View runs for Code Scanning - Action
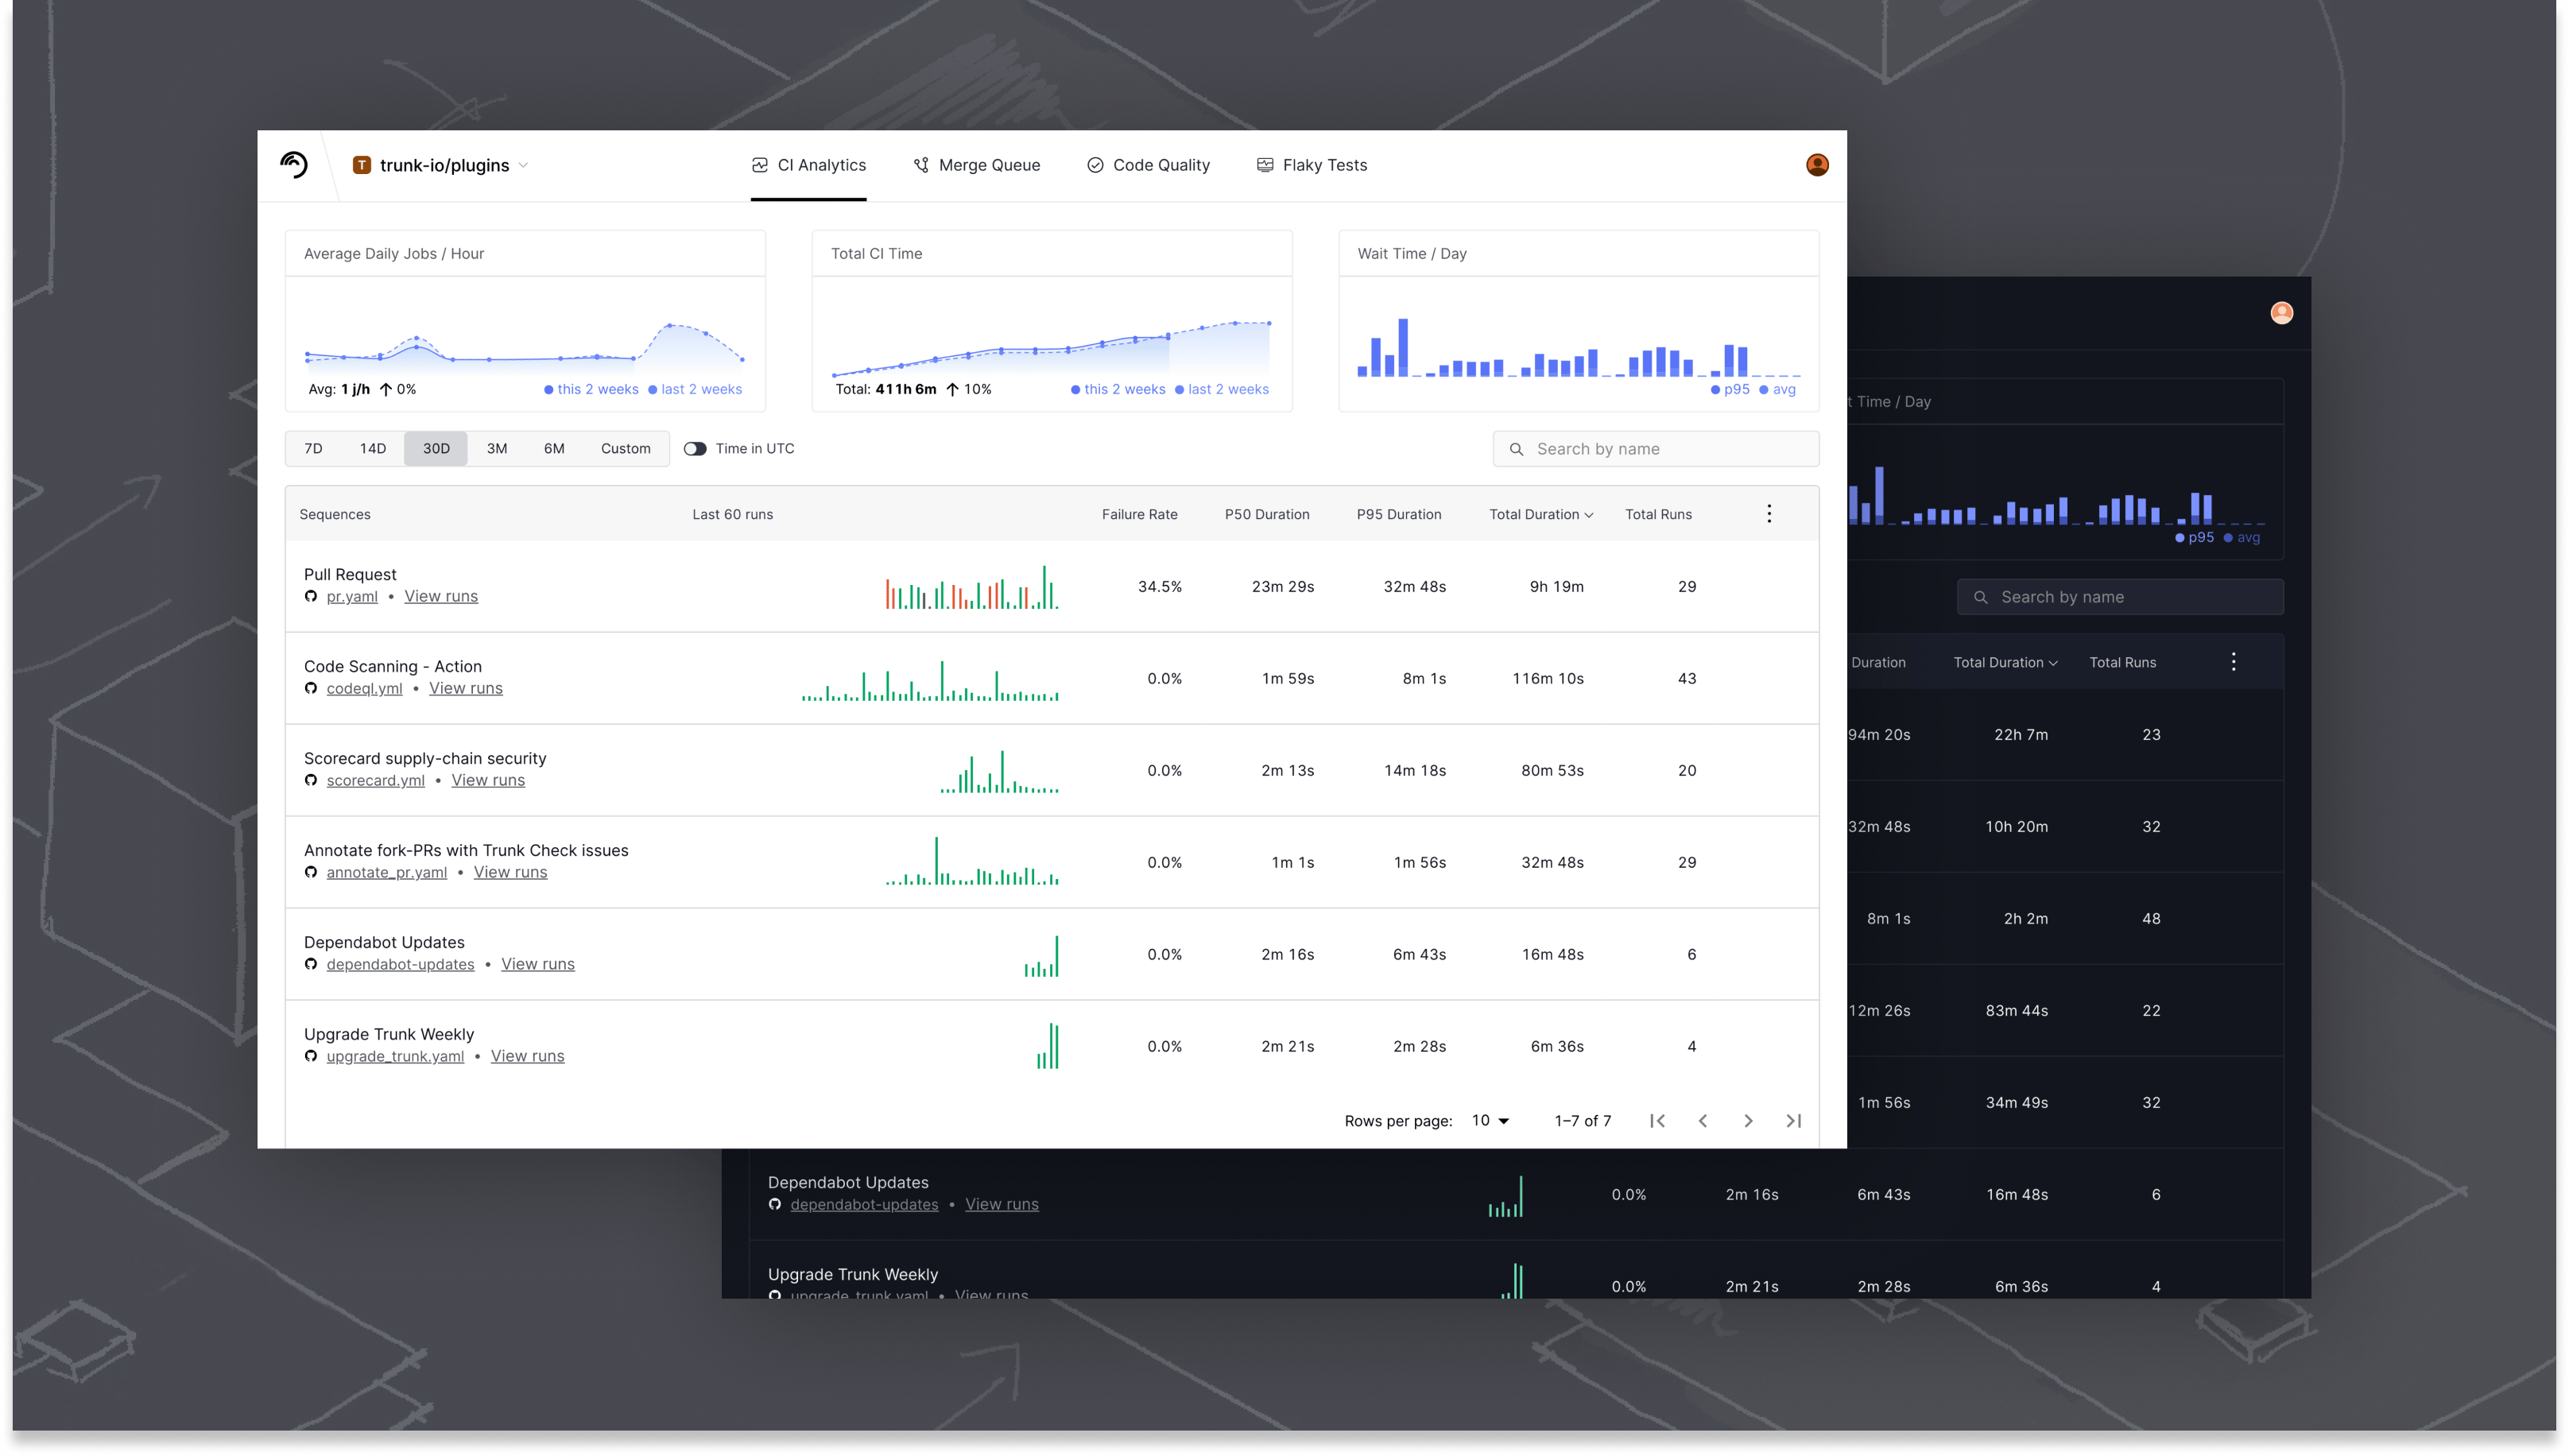The width and height of the screenshot is (2569, 1456). click(466, 689)
